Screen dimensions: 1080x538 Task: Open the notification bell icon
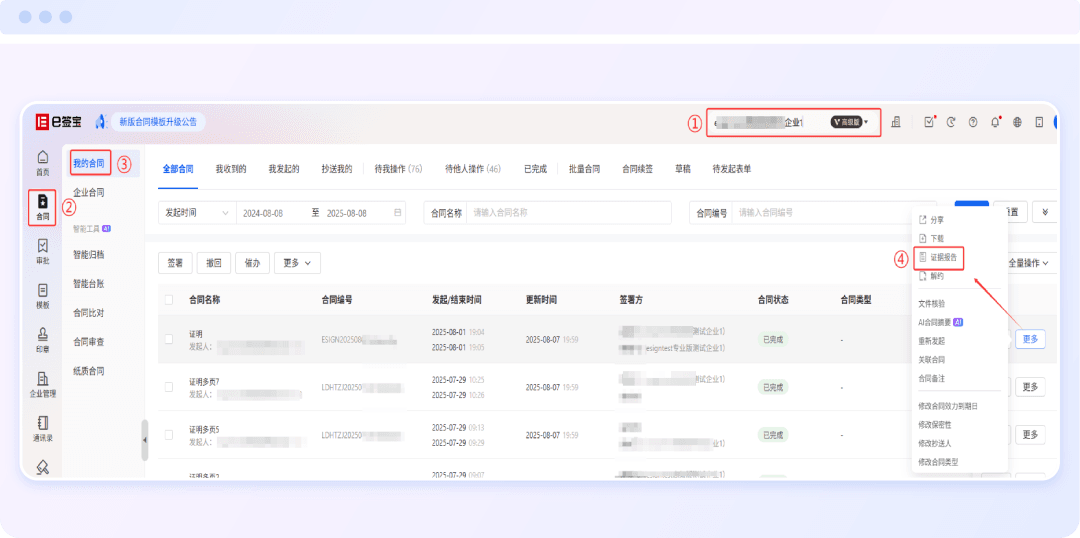point(995,122)
